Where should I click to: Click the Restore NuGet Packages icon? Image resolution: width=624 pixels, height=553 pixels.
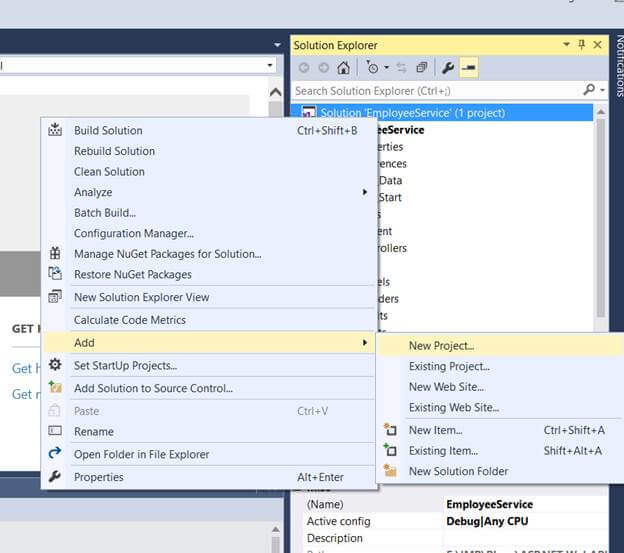coord(55,274)
